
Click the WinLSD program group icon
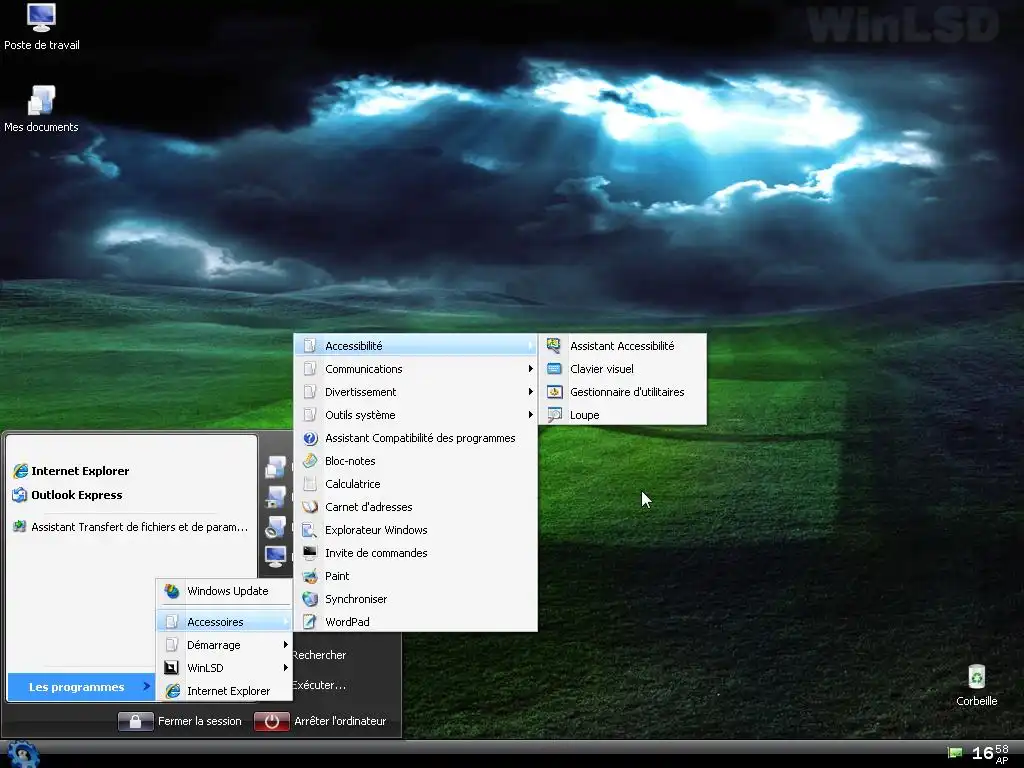tap(172, 667)
